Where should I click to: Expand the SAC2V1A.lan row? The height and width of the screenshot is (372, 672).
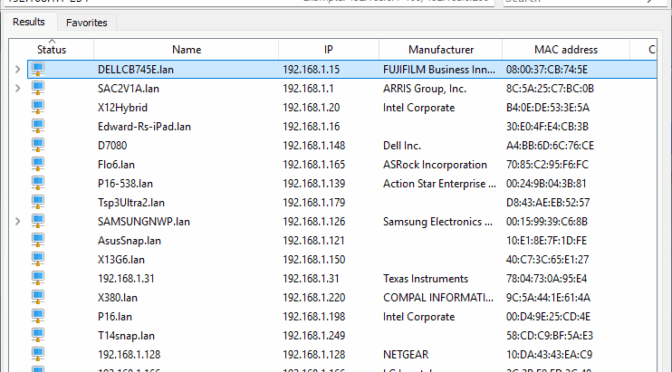(x=18, y=88)
